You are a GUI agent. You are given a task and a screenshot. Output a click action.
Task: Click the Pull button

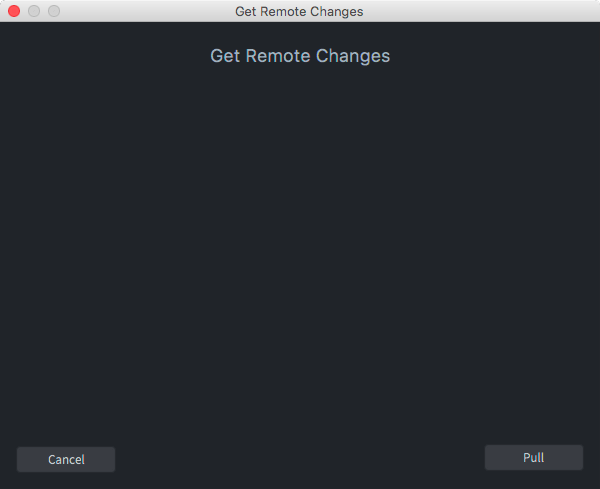point(533,457)
